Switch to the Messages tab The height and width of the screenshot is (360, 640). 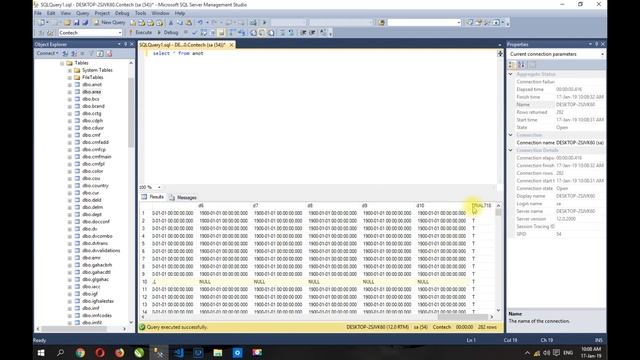183,198
